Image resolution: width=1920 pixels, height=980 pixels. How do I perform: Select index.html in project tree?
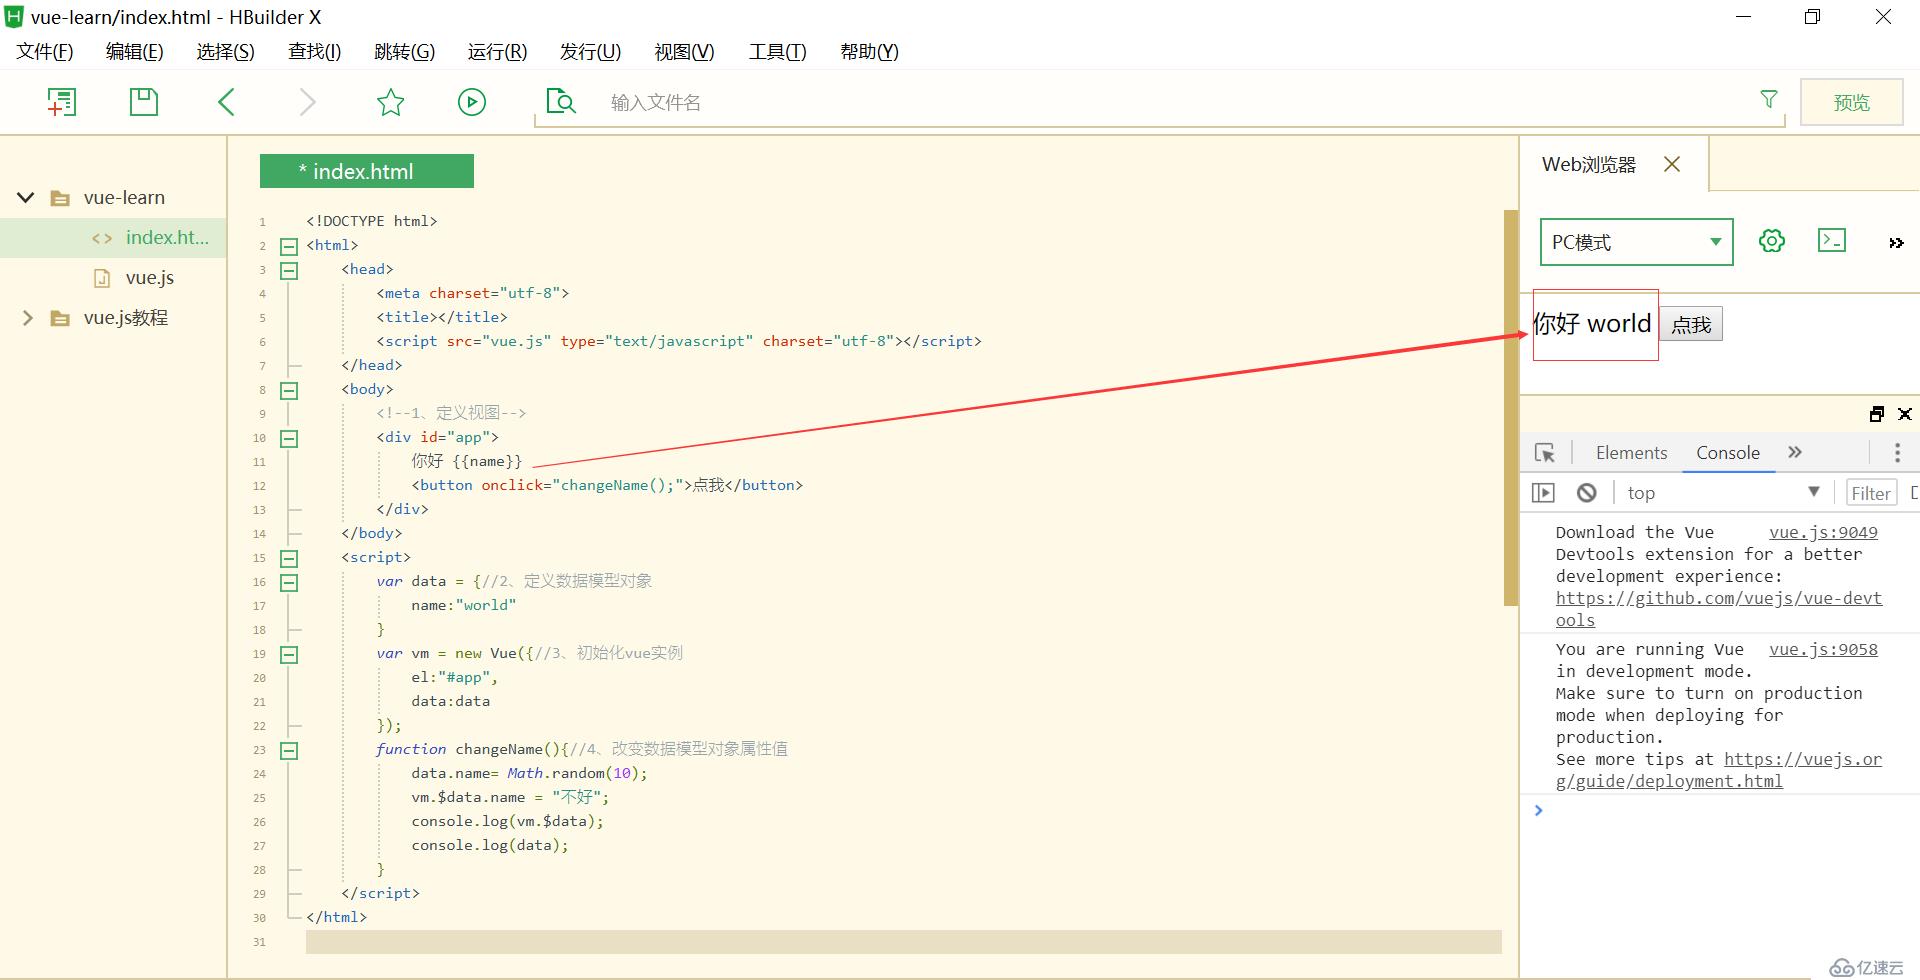[113, 238]
